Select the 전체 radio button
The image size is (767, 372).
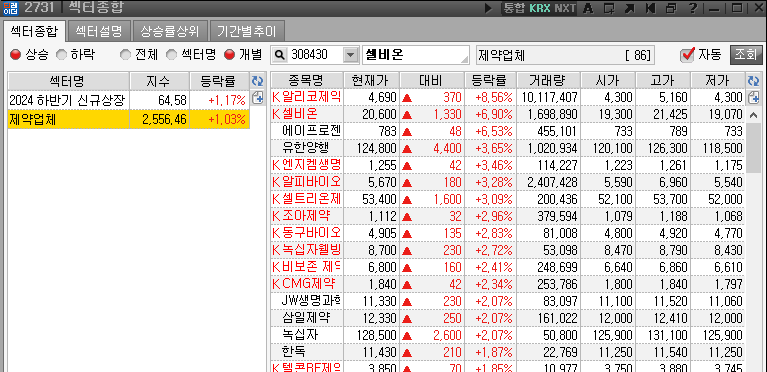tap(125, 55)
